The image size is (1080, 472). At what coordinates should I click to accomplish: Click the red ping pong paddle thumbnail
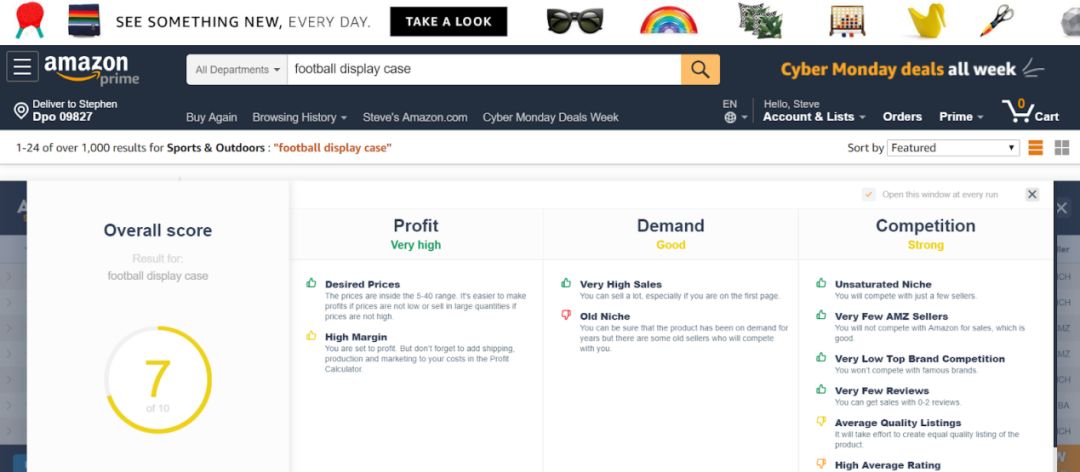coord(30,20)
